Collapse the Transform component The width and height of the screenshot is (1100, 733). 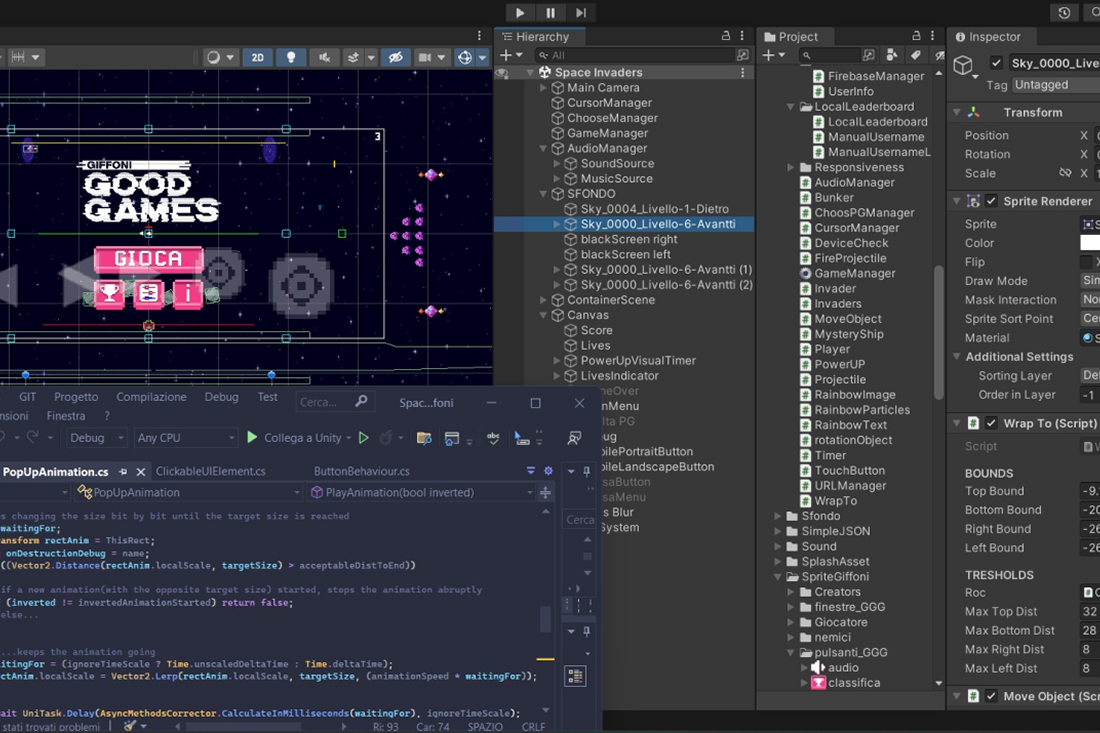pos(956,112)
